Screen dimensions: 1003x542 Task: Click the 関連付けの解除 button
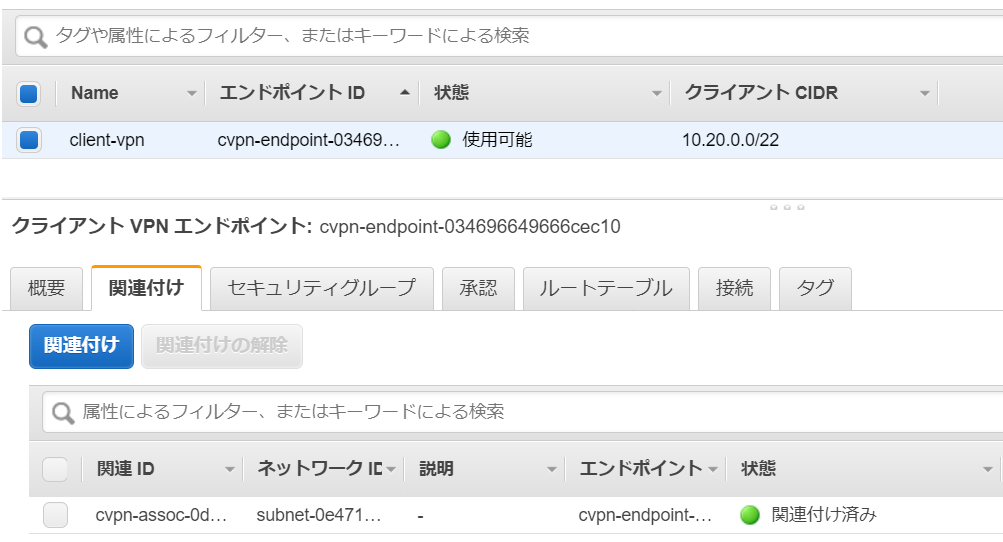tap(222, 346)
